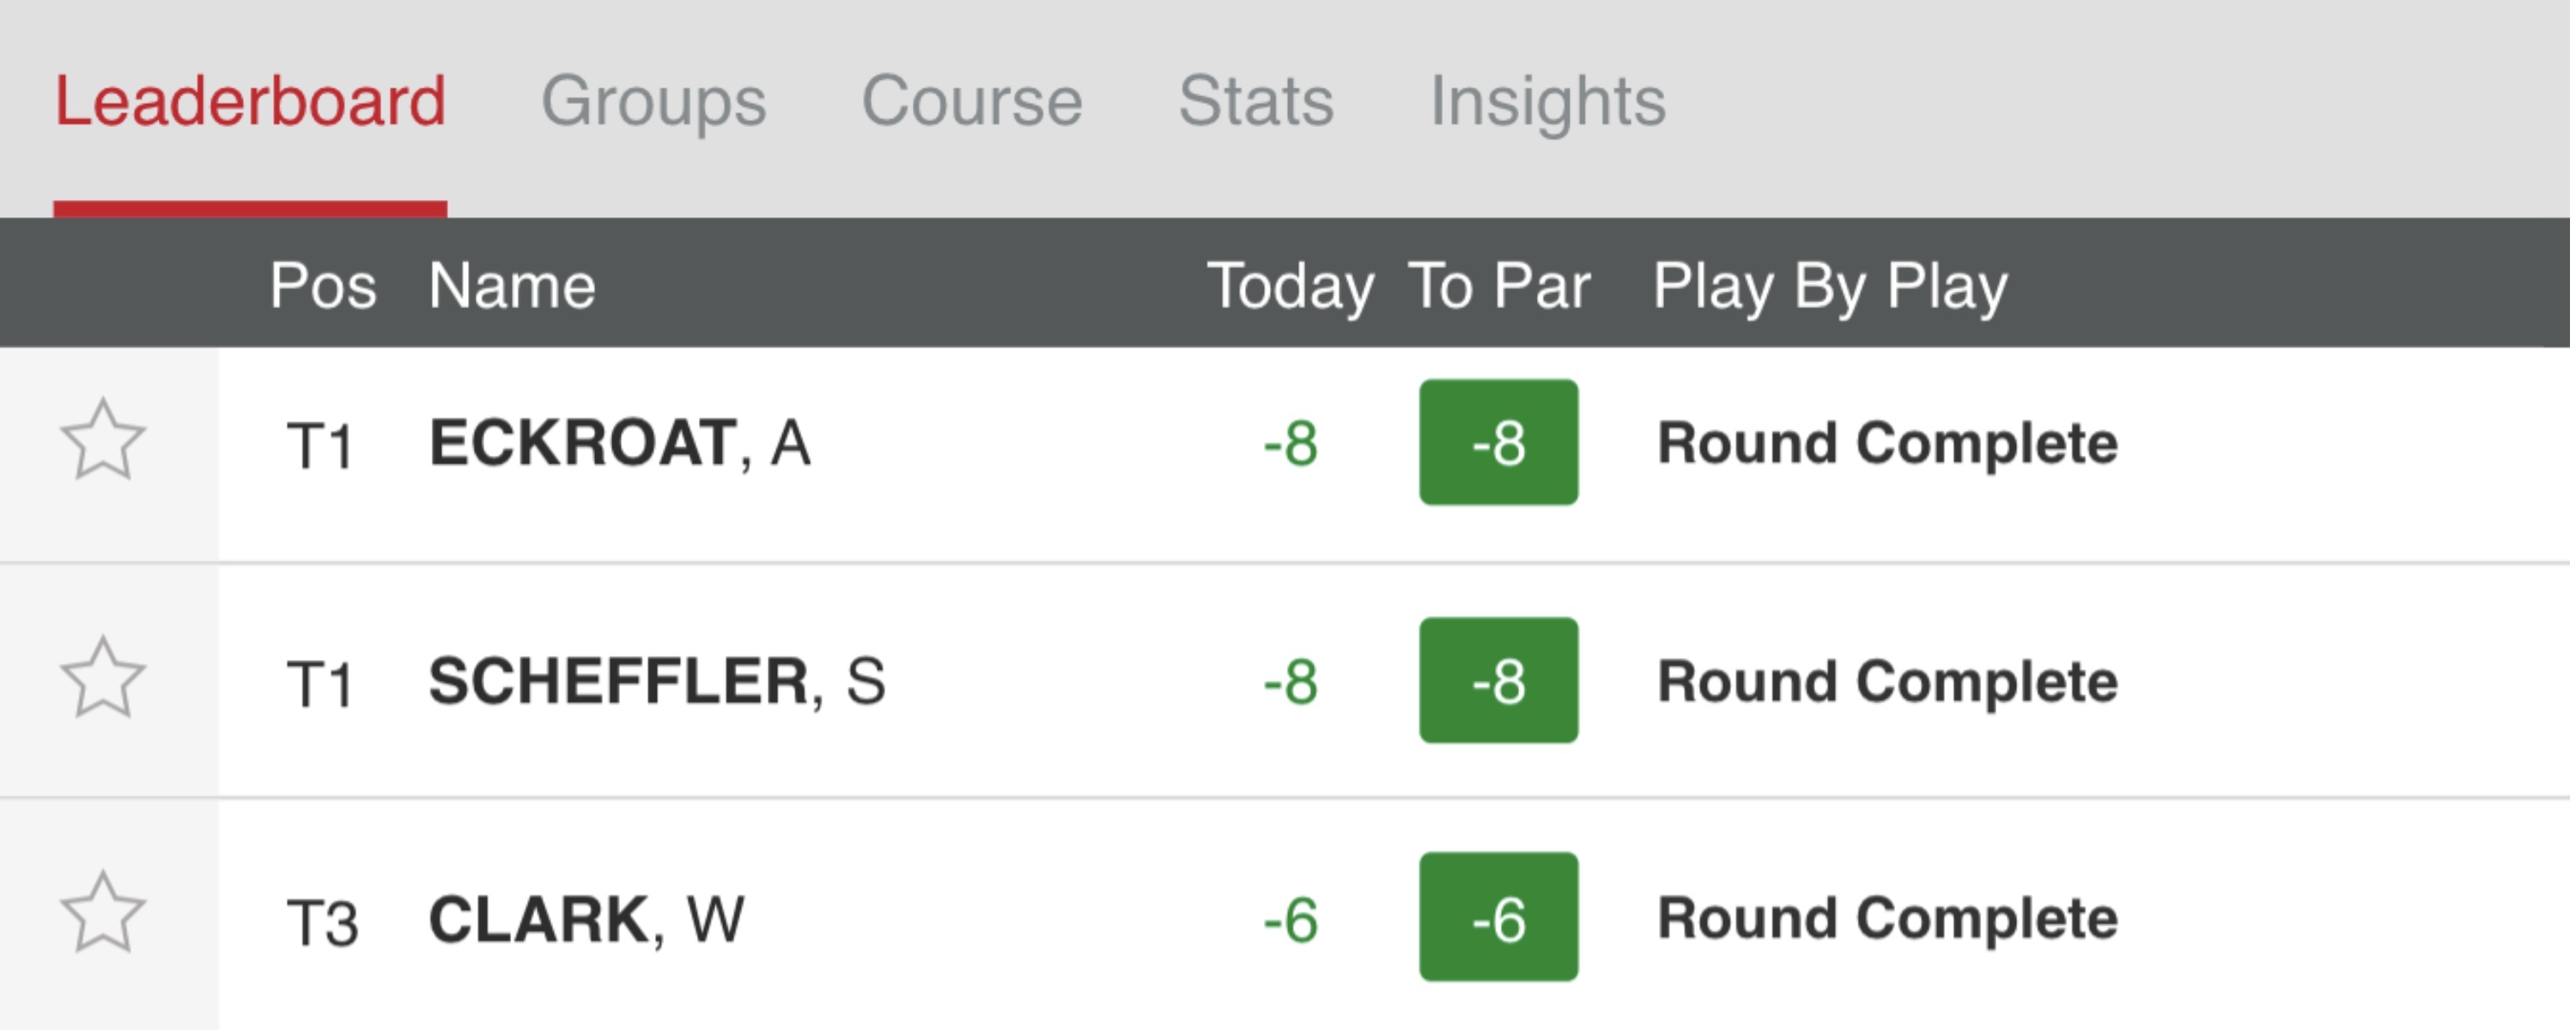Viewport: 2576px width, 1030px height.
Task: Toggle the star next to Scheffler
Action: pos(103,679)
